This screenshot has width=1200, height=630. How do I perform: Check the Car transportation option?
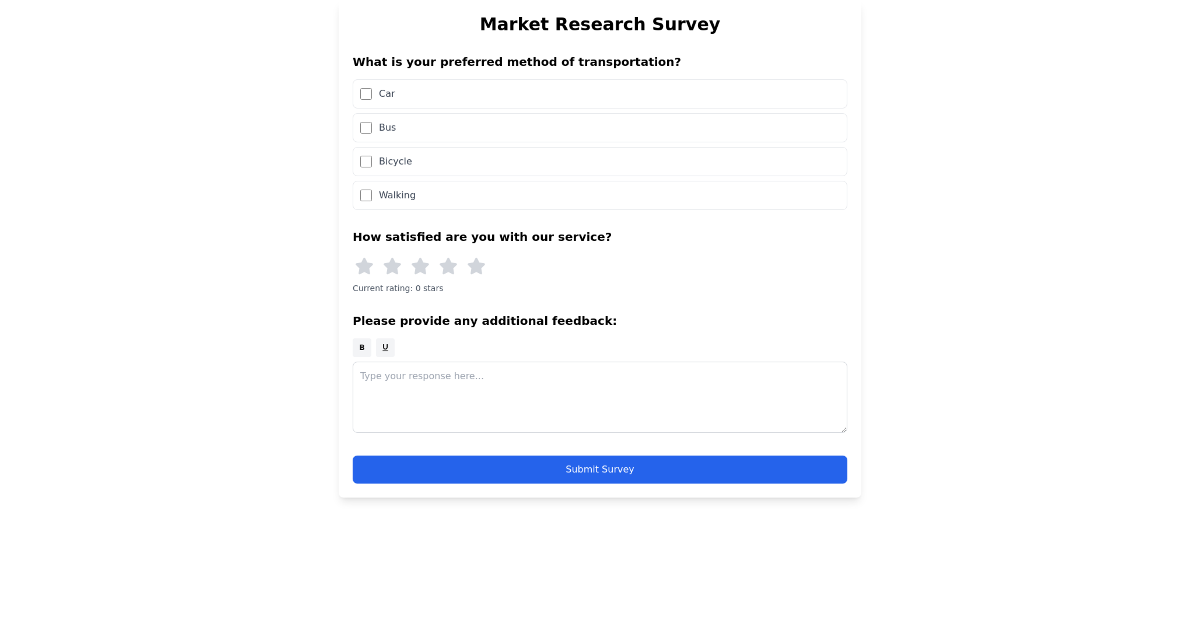pos(366,93)
